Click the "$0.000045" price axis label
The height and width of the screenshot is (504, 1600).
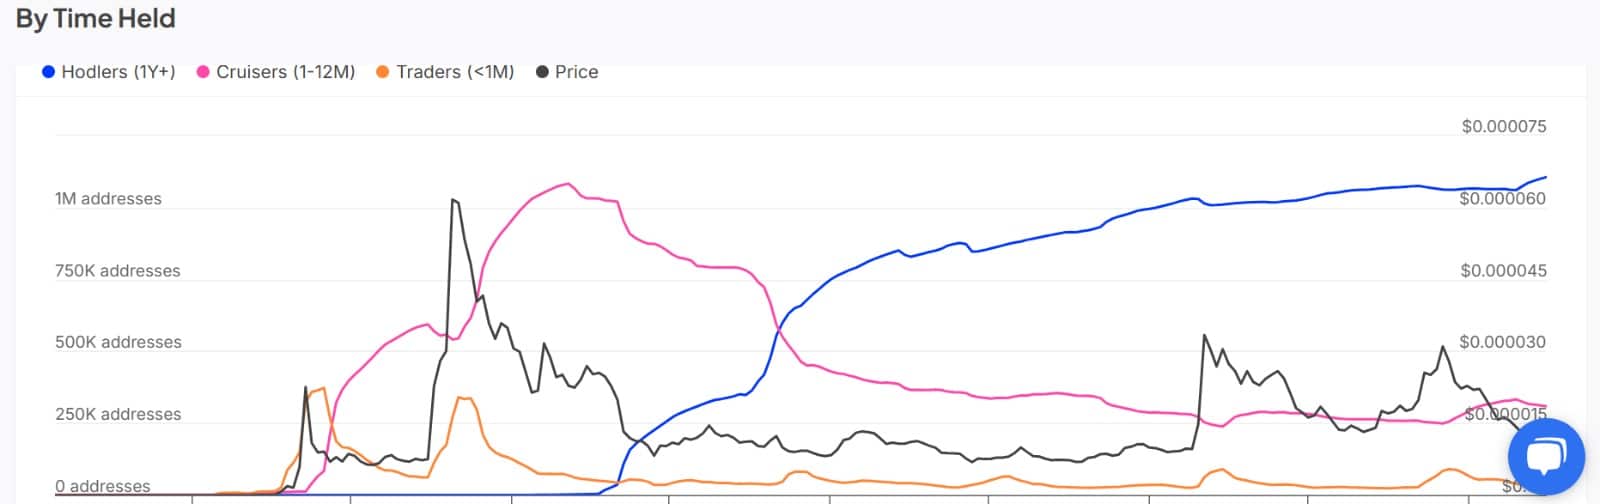pos(1502,271)
